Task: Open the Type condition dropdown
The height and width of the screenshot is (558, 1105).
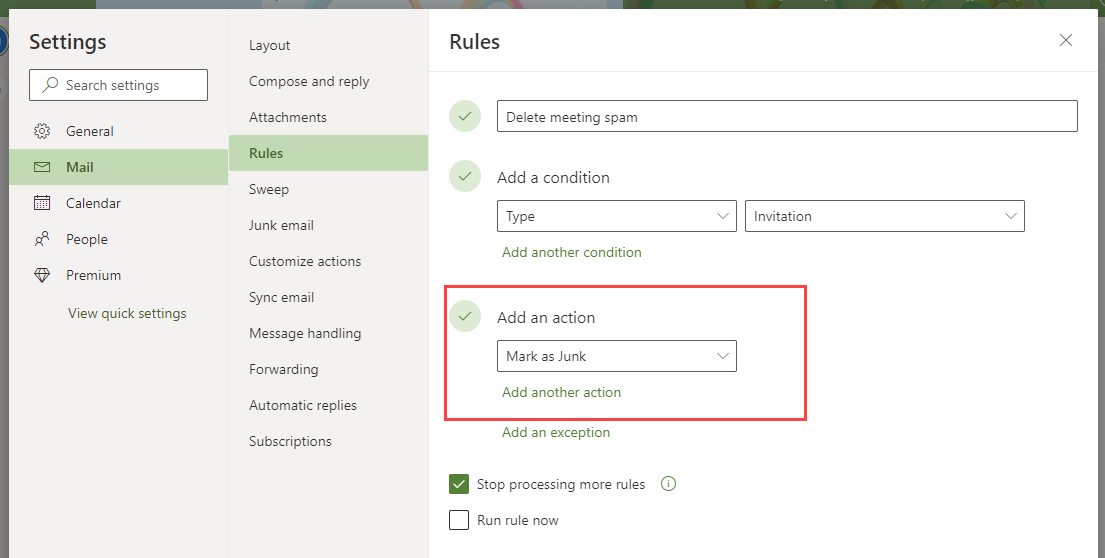Action: [617, 216]
